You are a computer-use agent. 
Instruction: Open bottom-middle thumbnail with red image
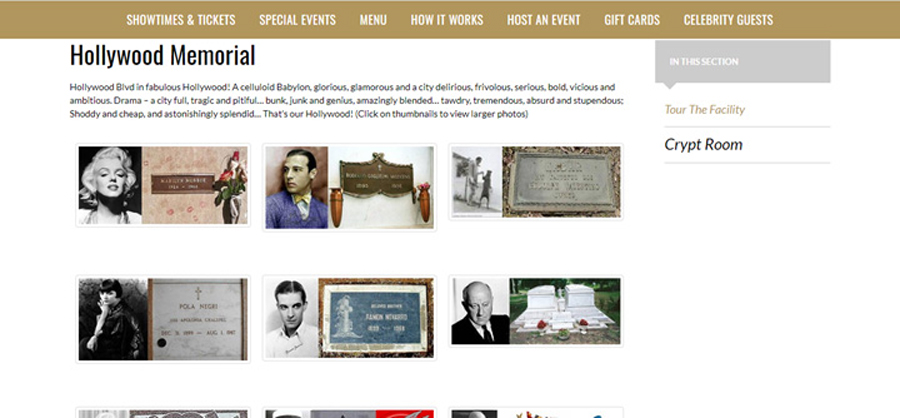click(x=350, y=413)
